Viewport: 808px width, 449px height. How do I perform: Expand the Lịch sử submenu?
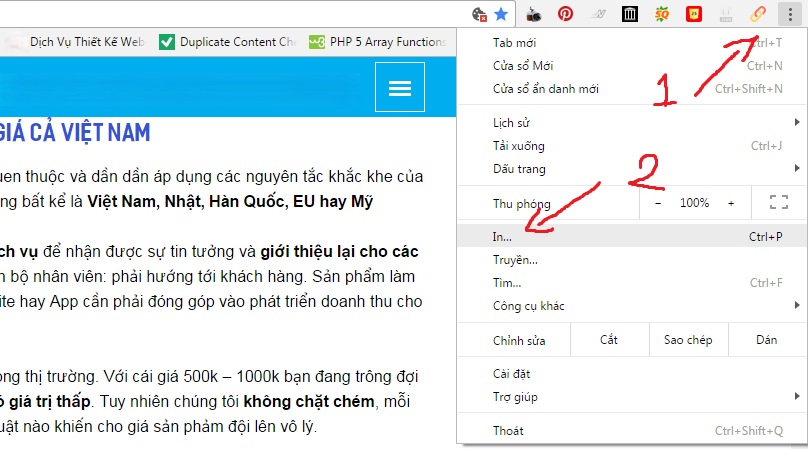[632, 123]
